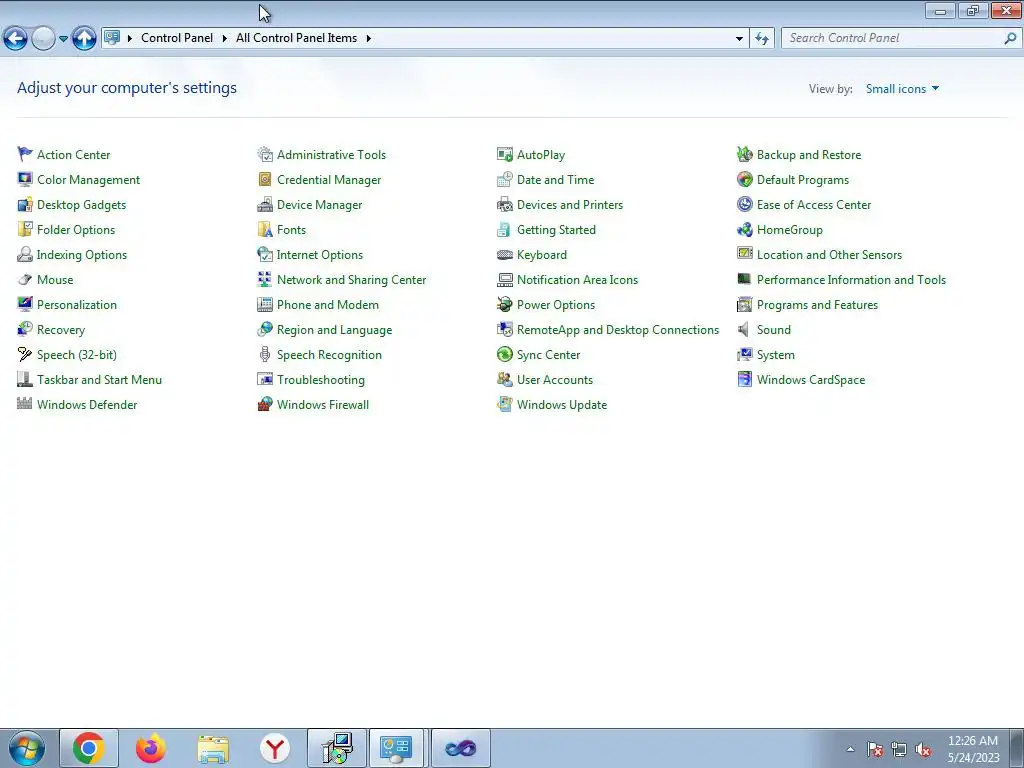Click the Sync Center green icon
Screen dimensions: 1024x768
[505, 355]
